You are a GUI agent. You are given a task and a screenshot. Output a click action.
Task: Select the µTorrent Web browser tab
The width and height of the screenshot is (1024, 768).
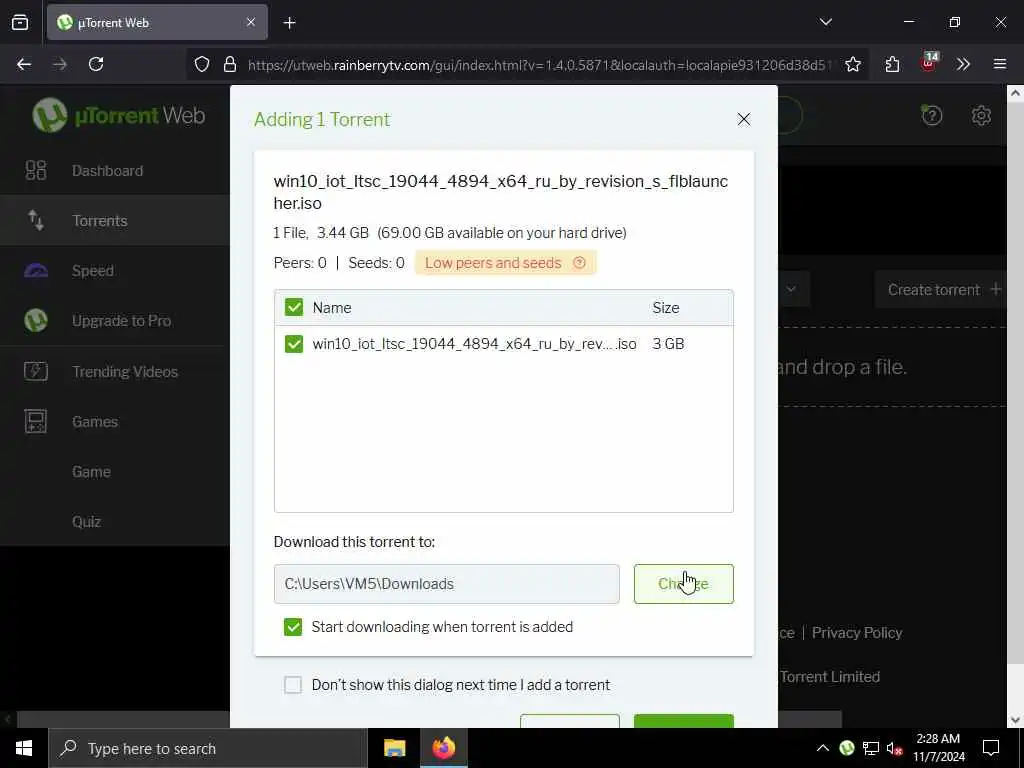157,22
